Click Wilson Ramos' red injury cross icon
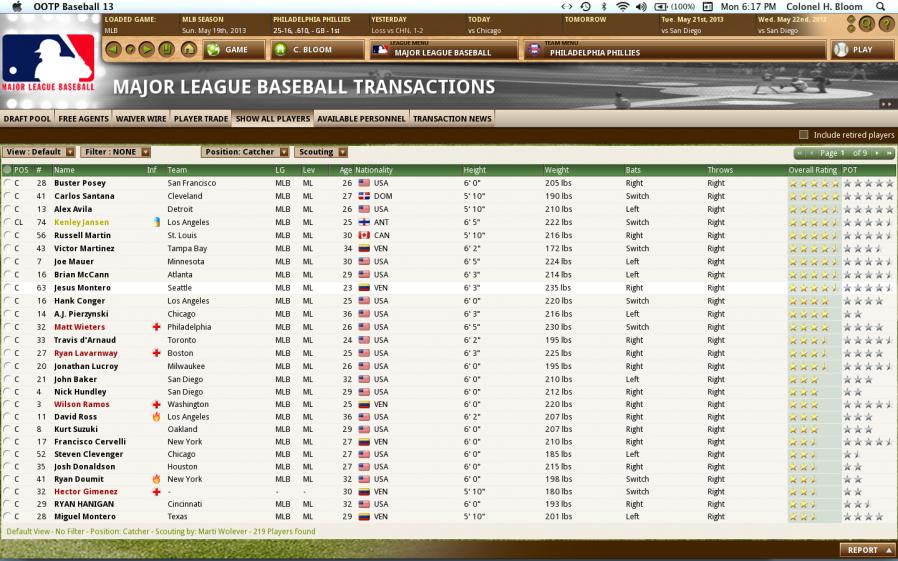Image resolution: width=898 pixels, height=561 pixels. [156, 404]
